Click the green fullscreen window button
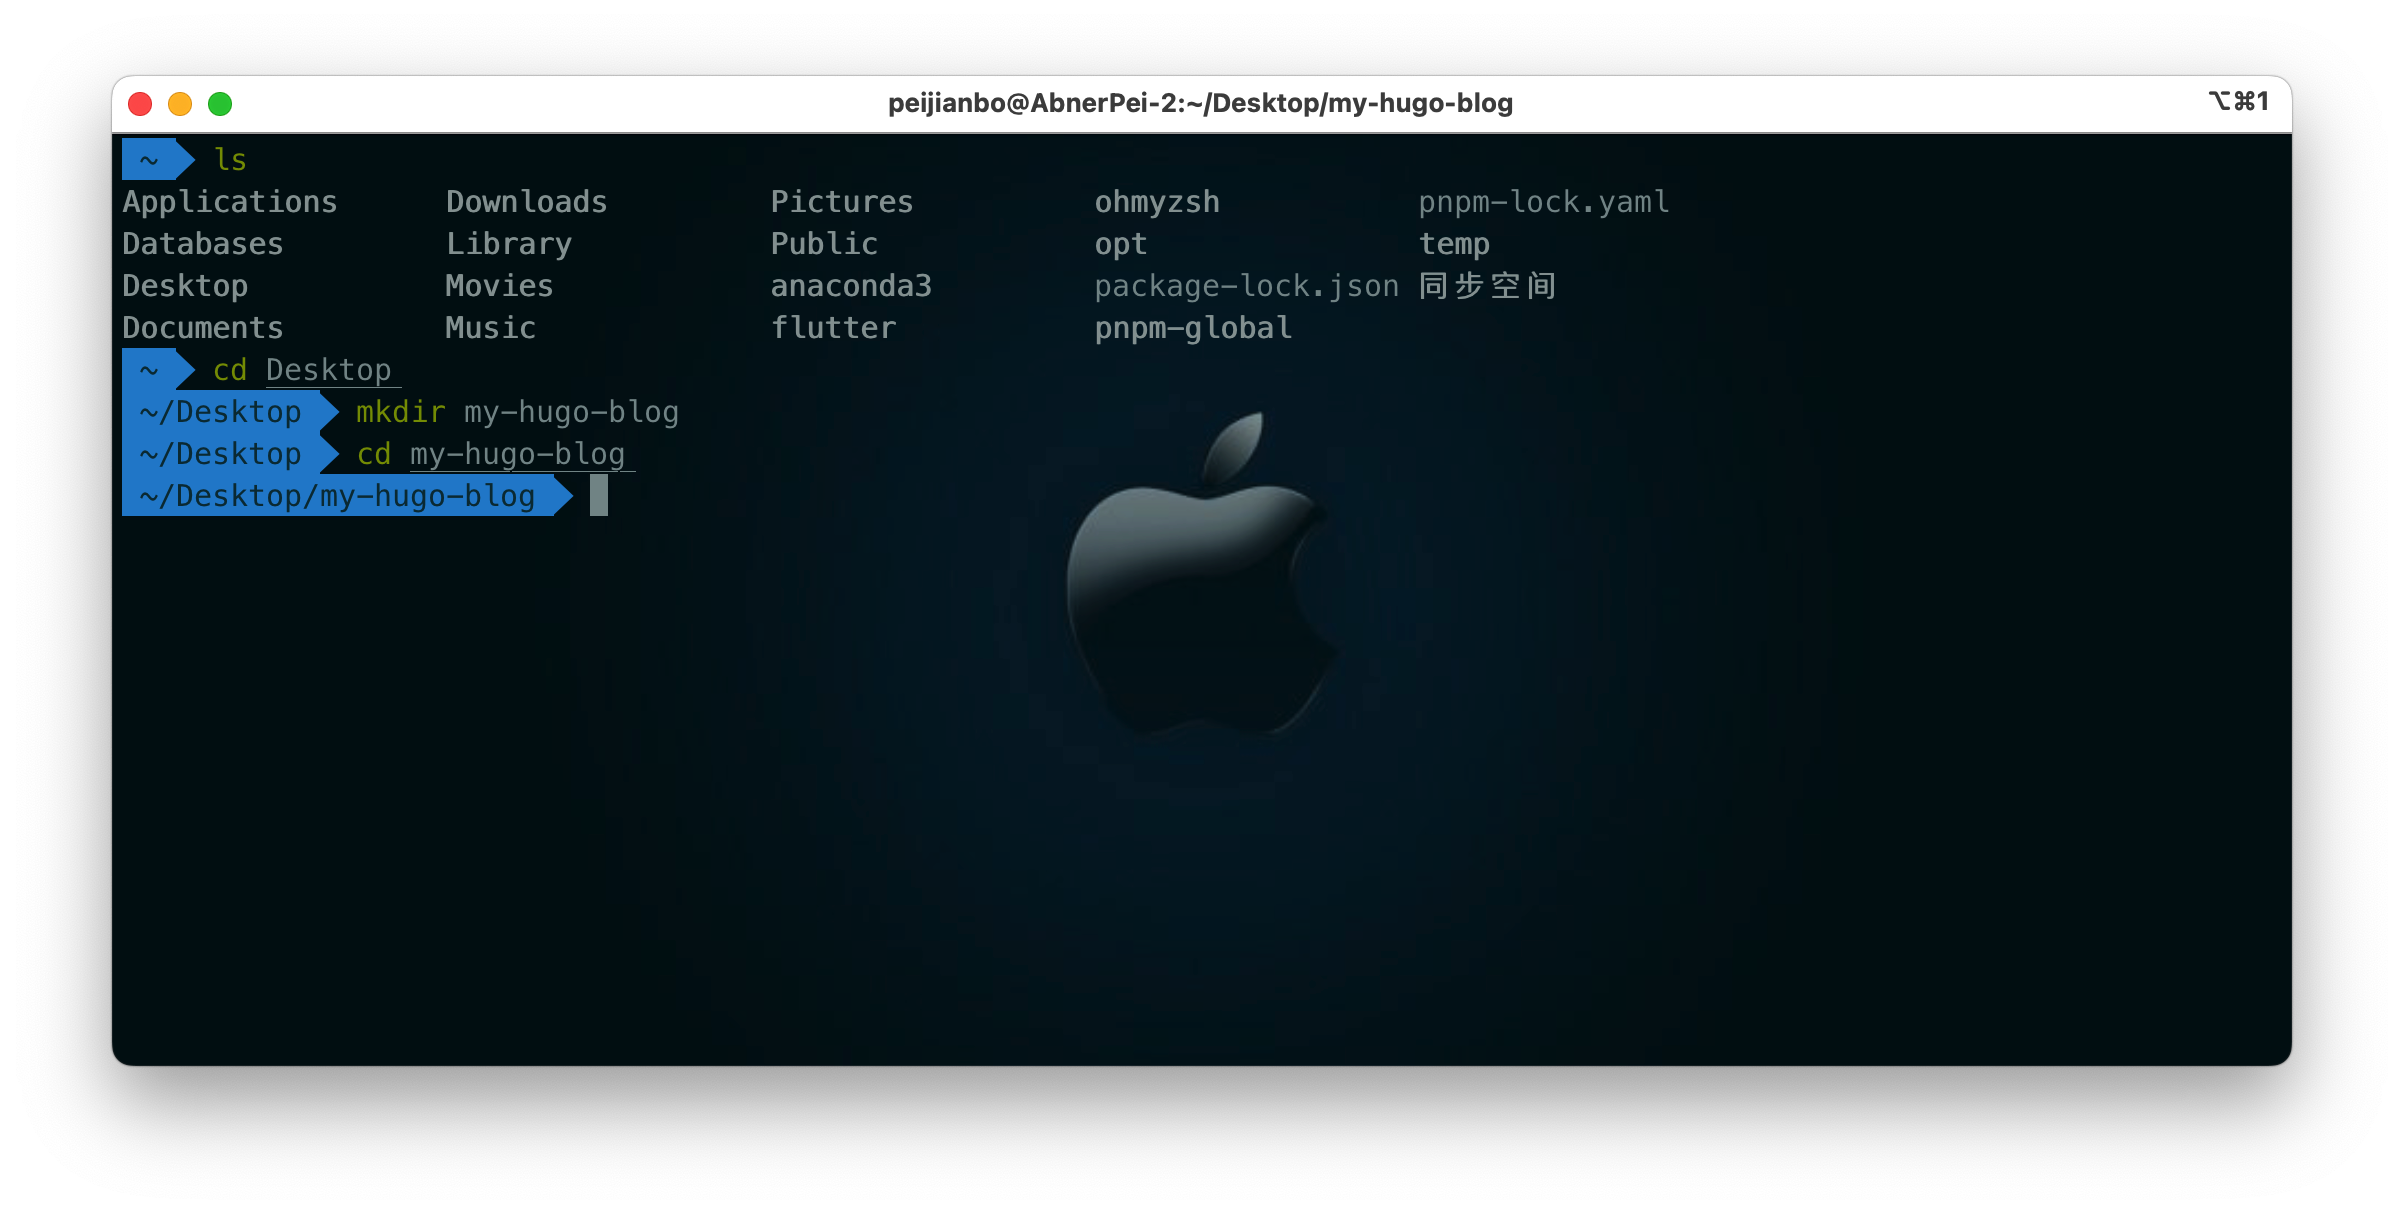The width and height of the screenshot is (2404, 1214). 220,104
